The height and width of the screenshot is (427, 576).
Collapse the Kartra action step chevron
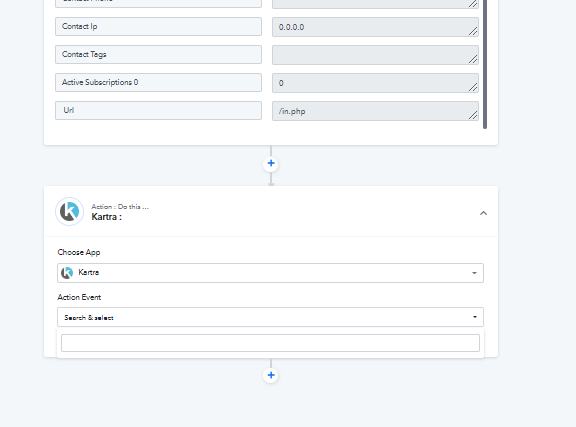point(483,213)
